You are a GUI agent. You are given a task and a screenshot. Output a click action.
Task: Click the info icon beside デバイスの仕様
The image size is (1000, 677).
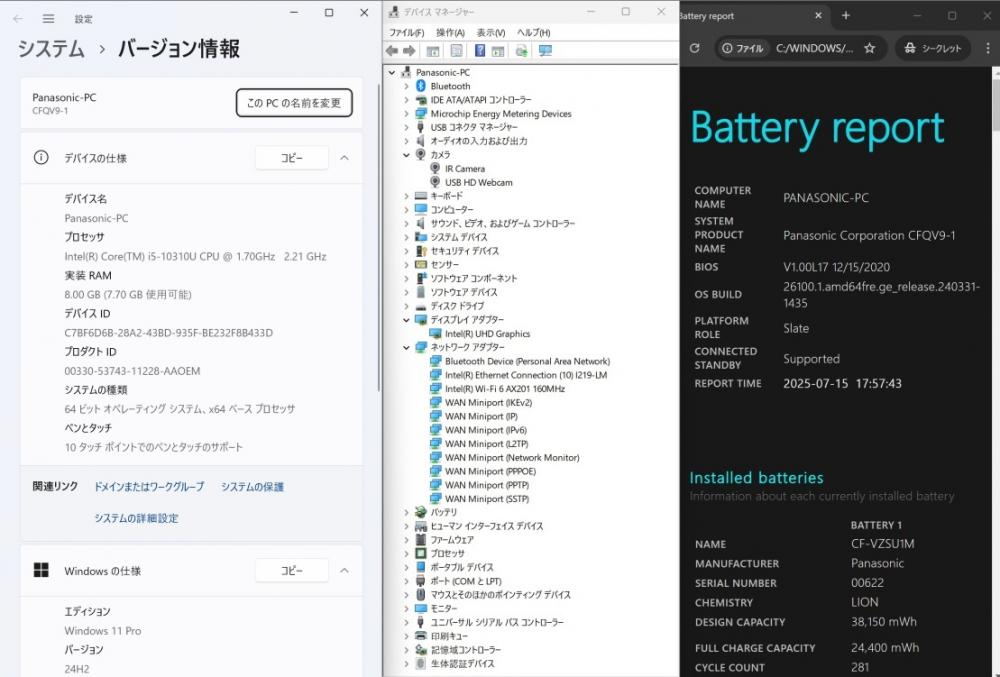[x=41, y=157]
